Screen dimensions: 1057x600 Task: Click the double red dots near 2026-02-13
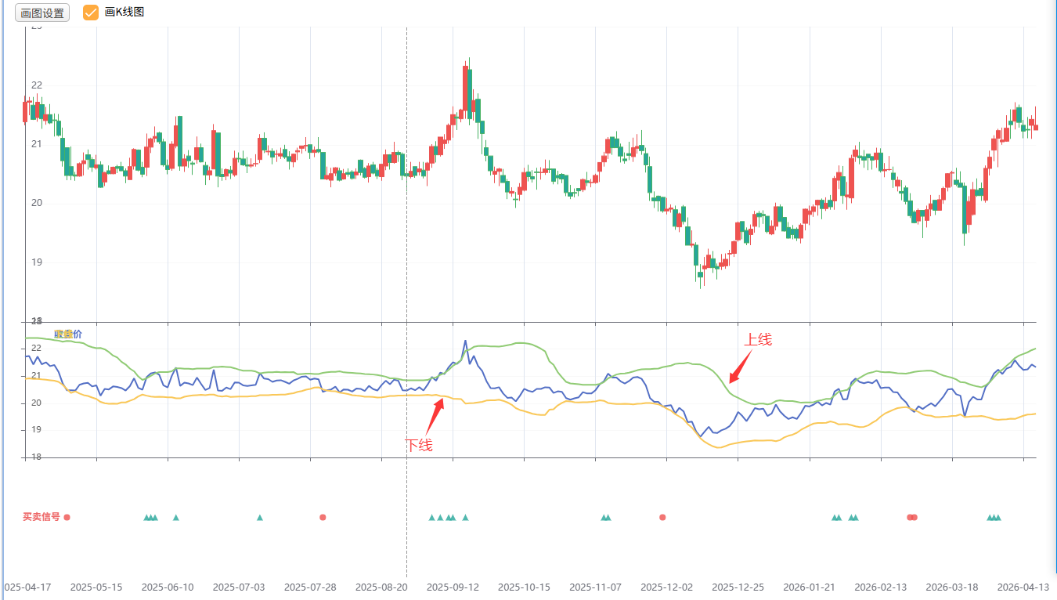point(911,517)
